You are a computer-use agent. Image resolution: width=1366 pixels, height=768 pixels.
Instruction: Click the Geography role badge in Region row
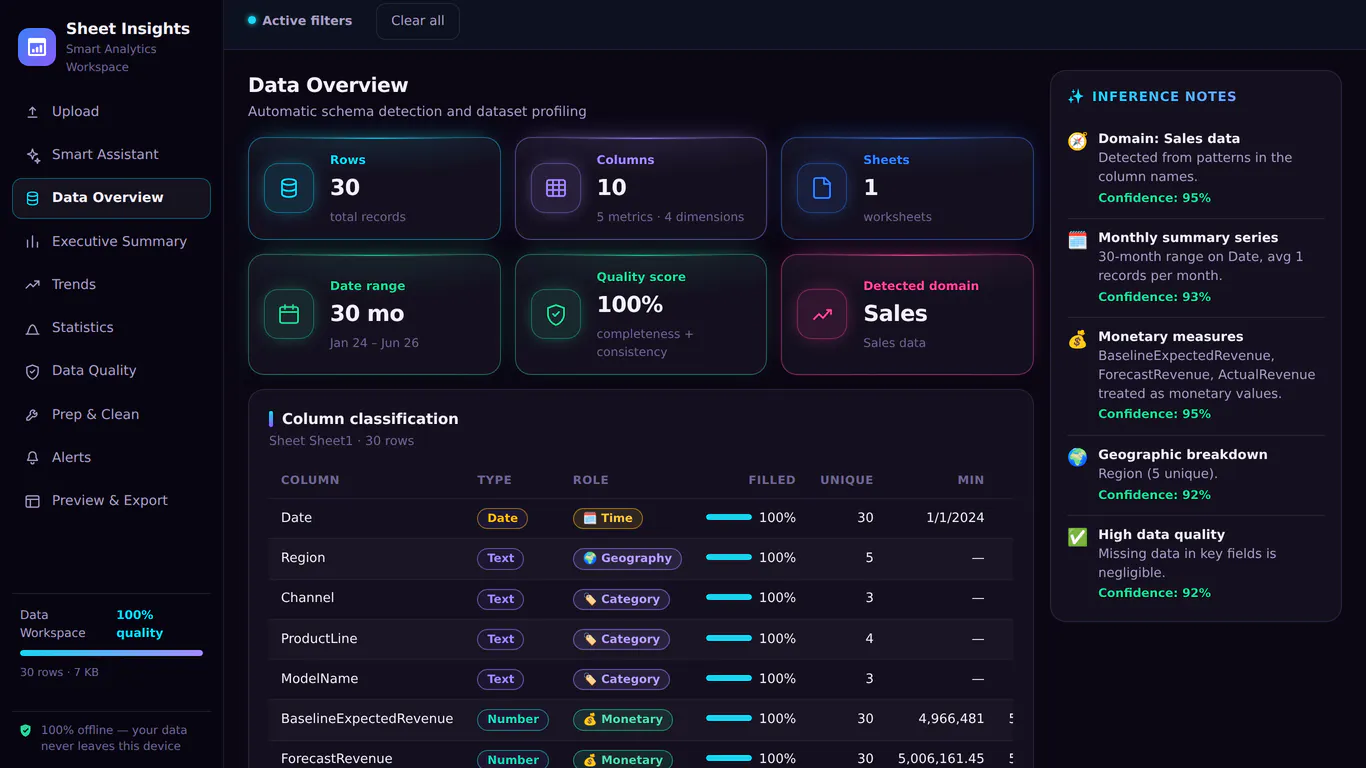(627, 558)
